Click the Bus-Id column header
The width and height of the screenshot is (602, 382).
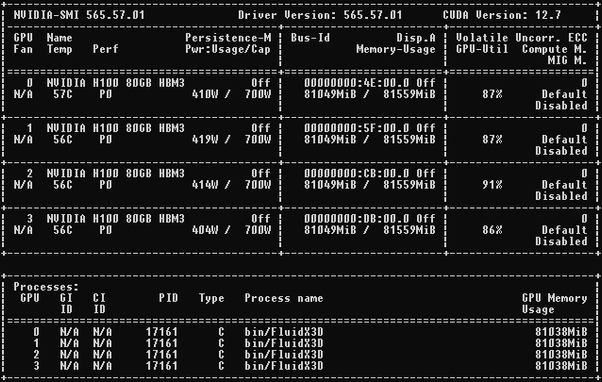(310, 38)
